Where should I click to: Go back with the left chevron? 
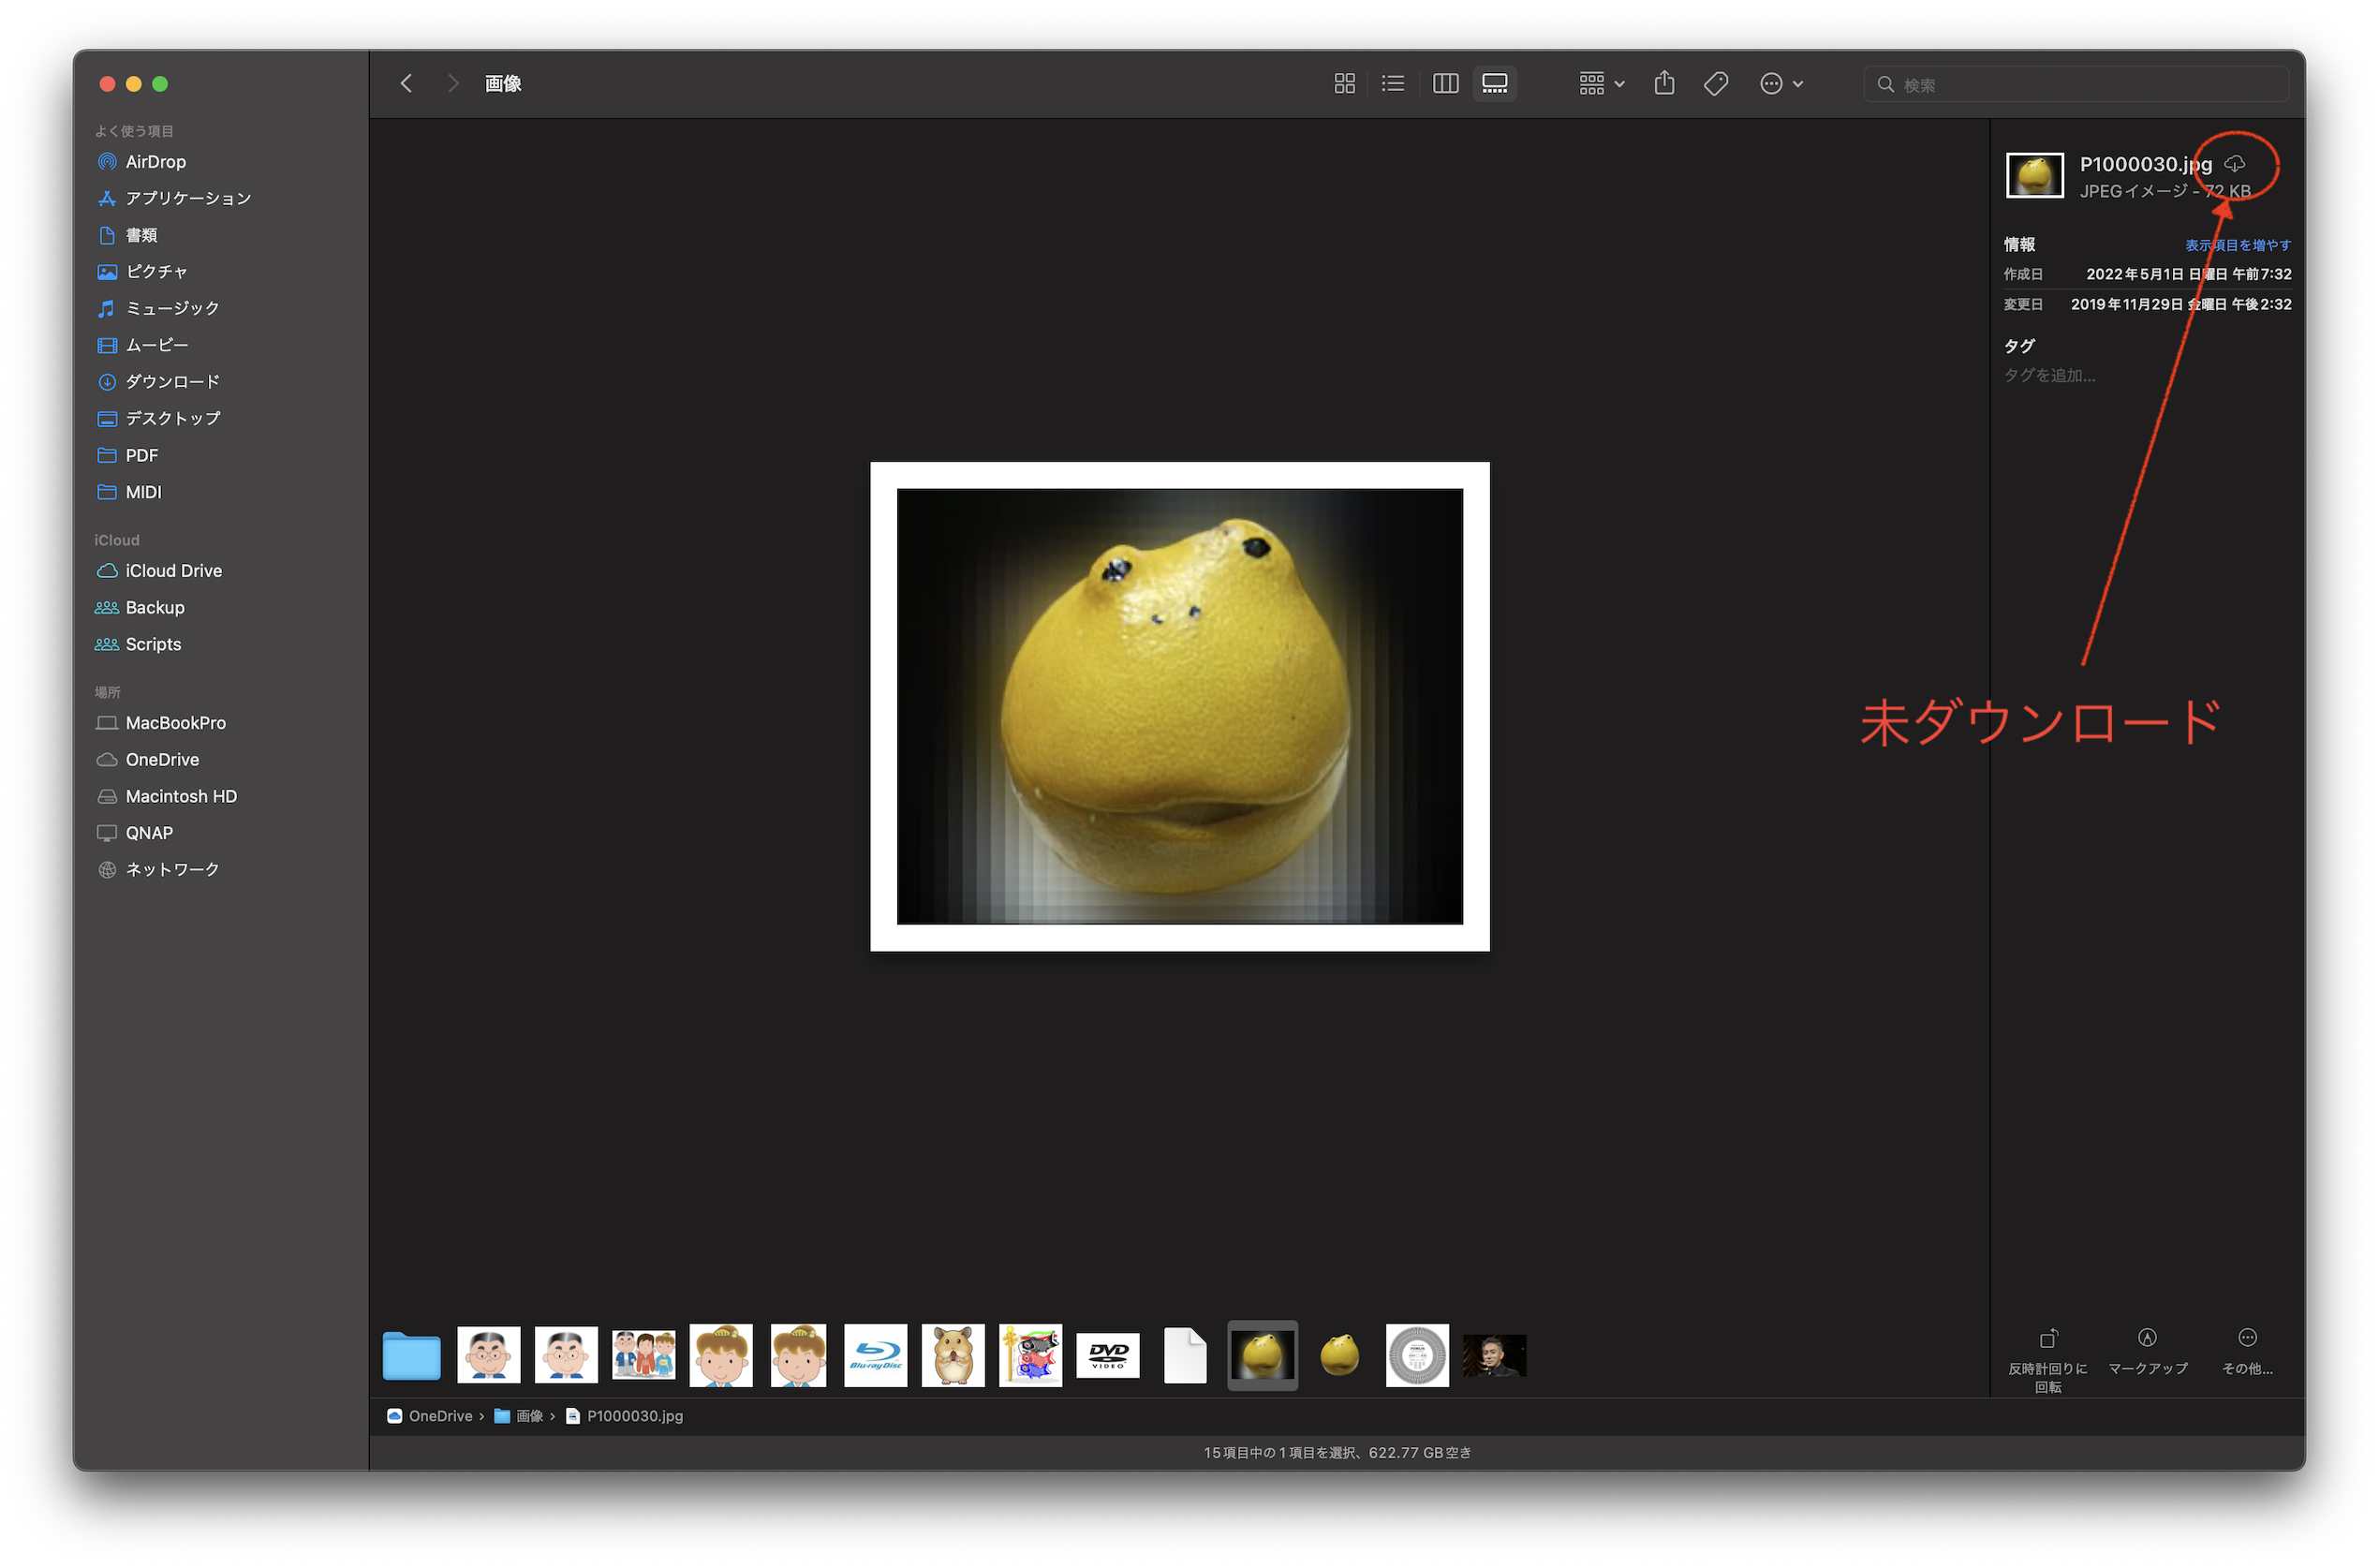coord(406,84)
